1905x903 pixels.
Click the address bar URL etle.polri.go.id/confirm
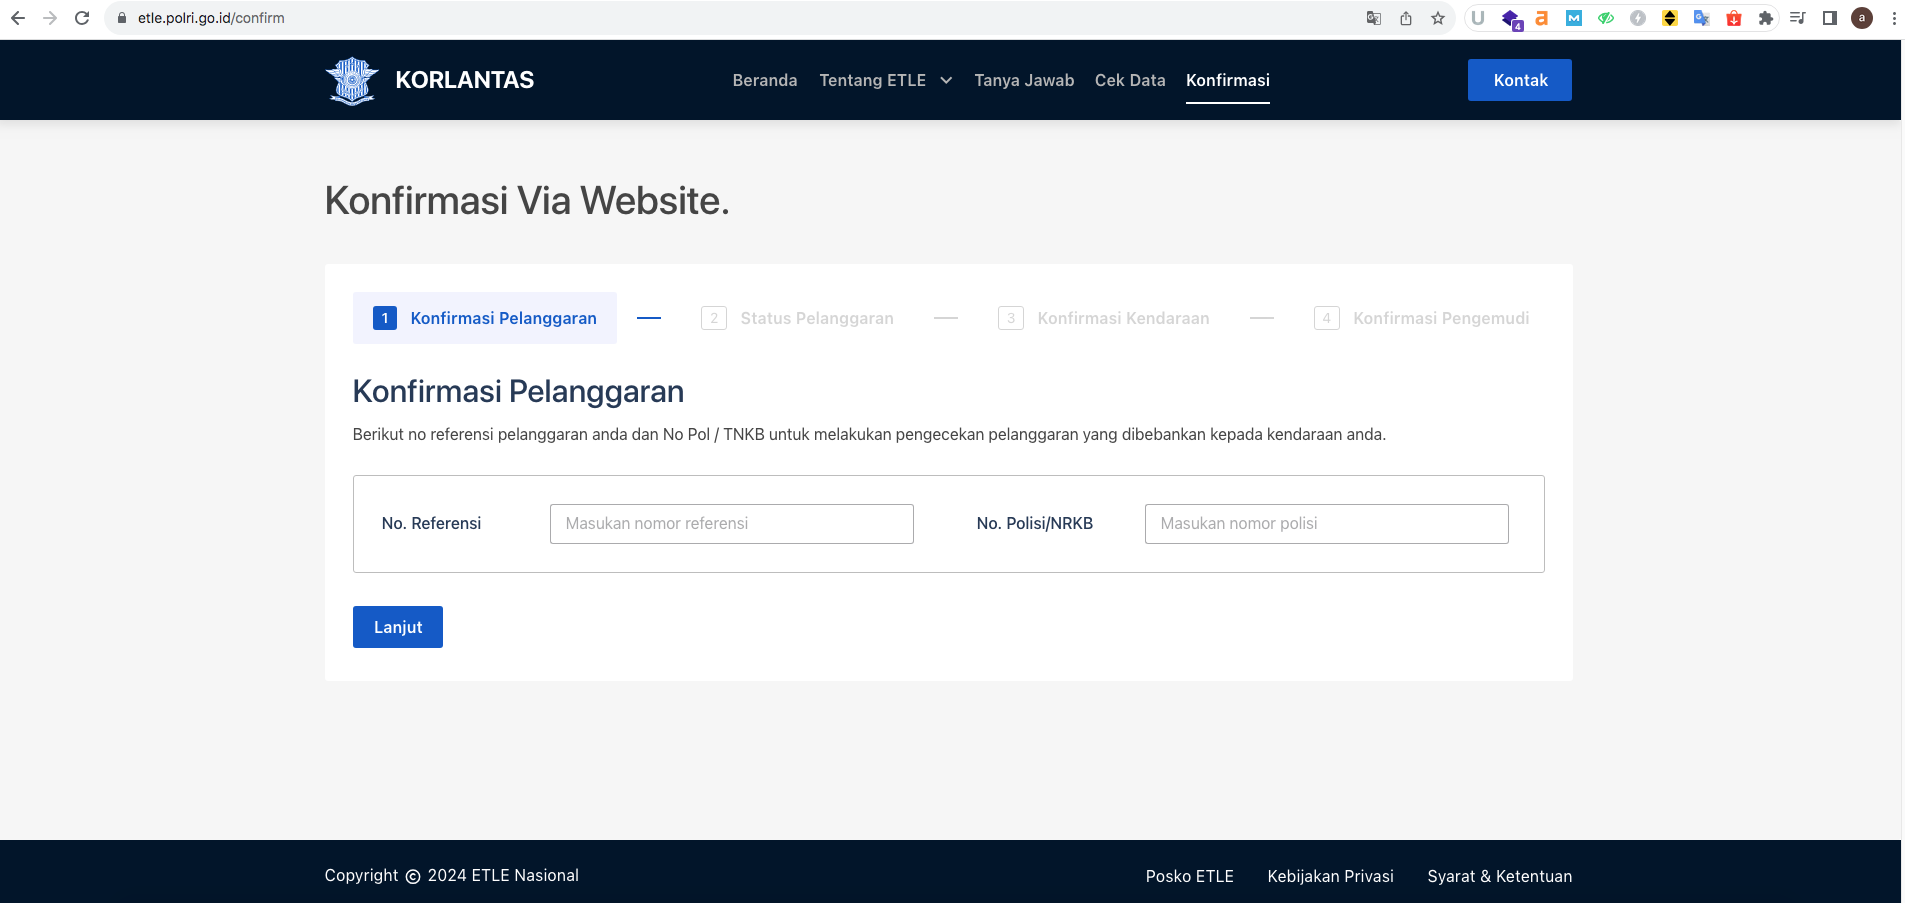(x=211, y=18)
